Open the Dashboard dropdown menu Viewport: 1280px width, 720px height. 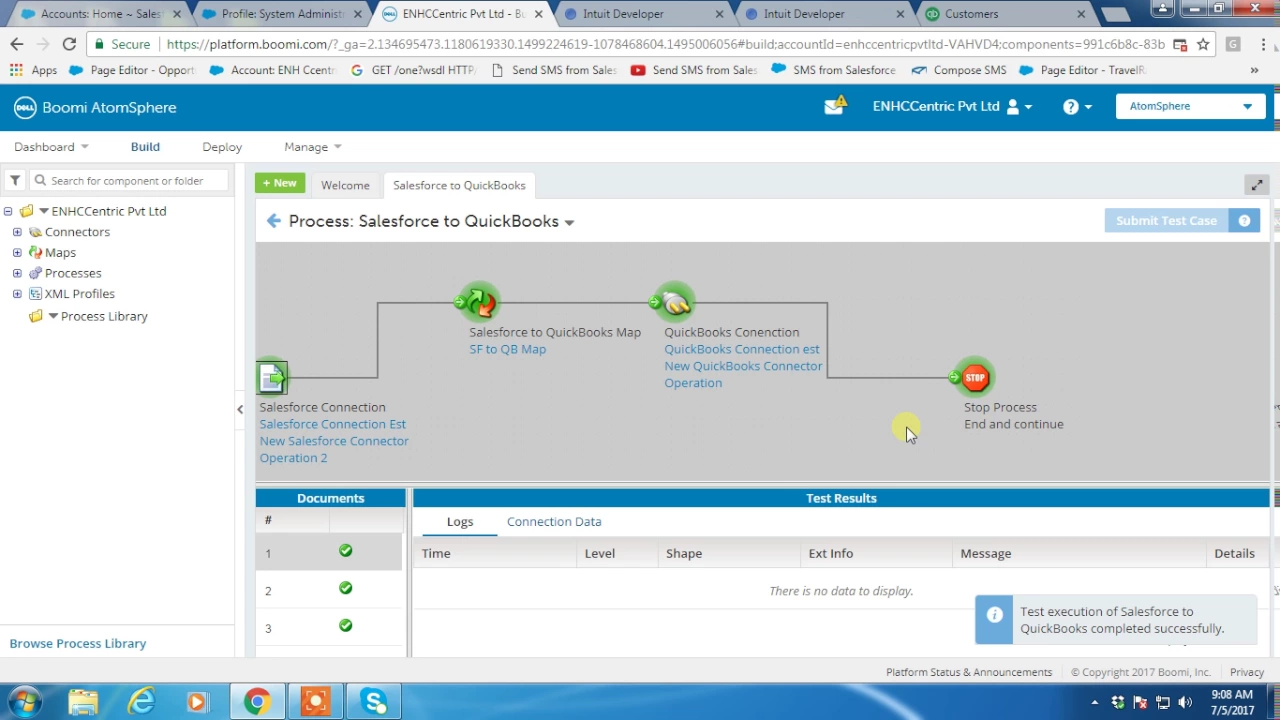click(x=51, y=147)
